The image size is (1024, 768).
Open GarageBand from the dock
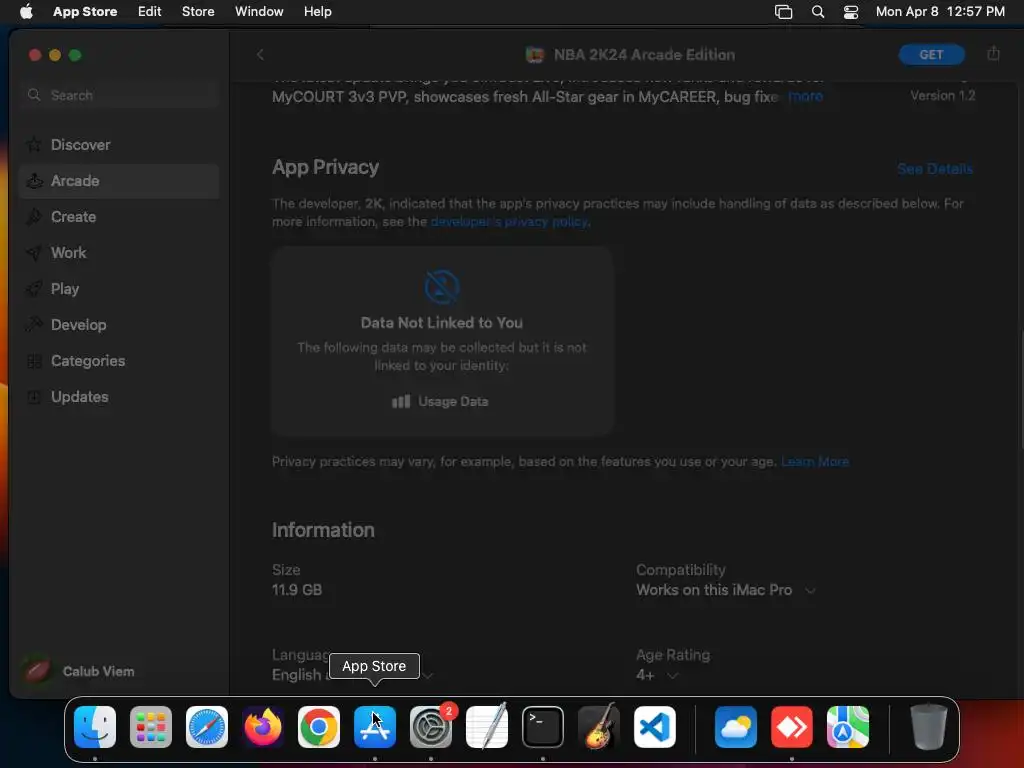point(599,726)
